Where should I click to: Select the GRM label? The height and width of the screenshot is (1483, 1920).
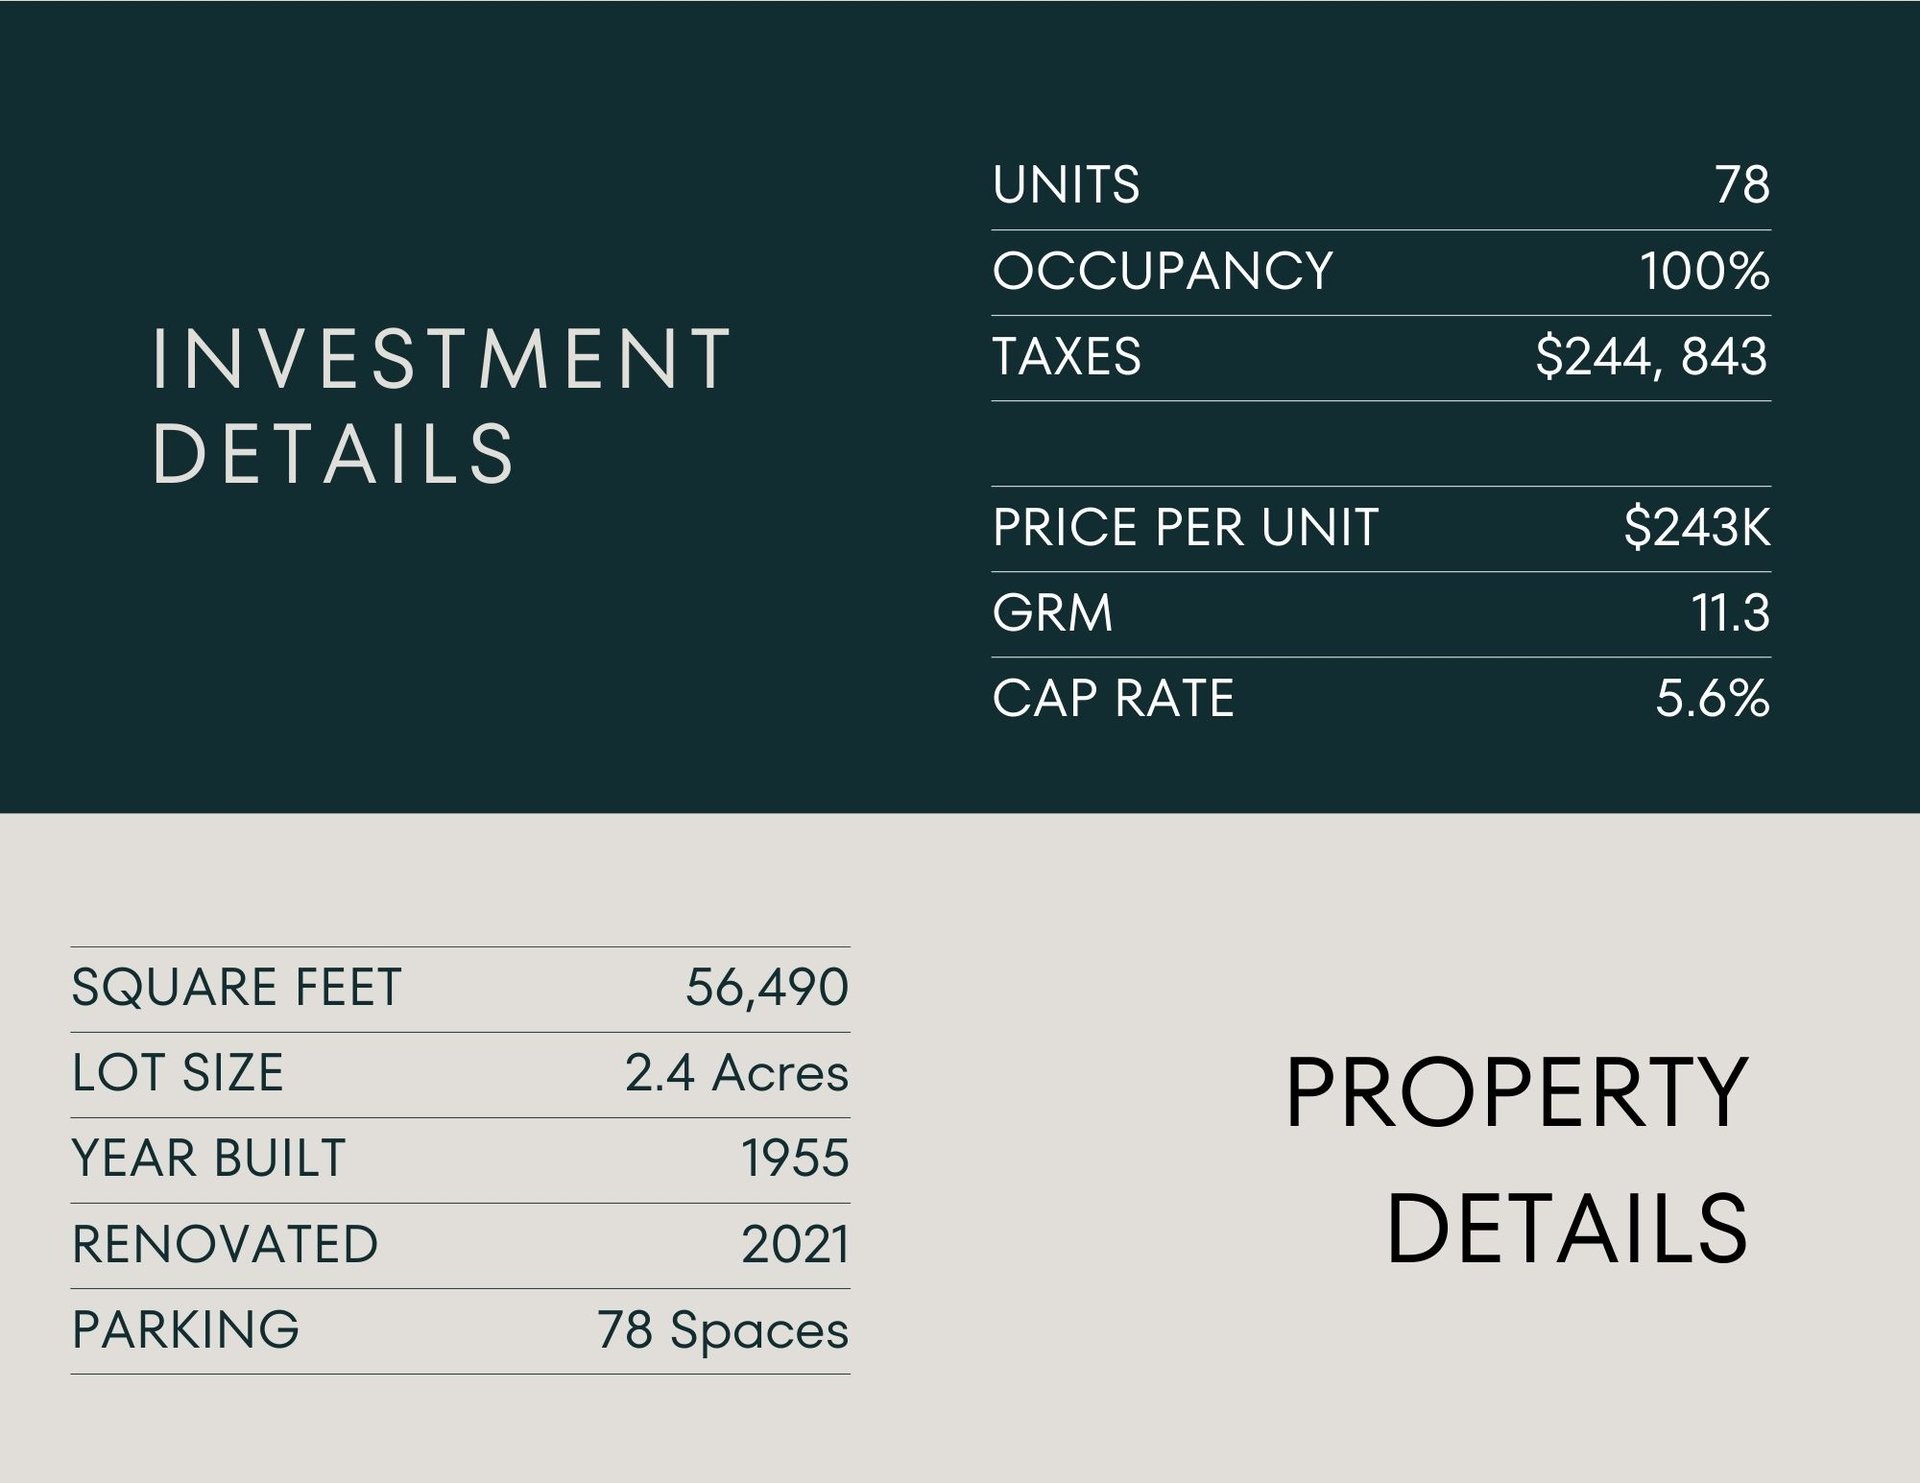coord(1052,613)
